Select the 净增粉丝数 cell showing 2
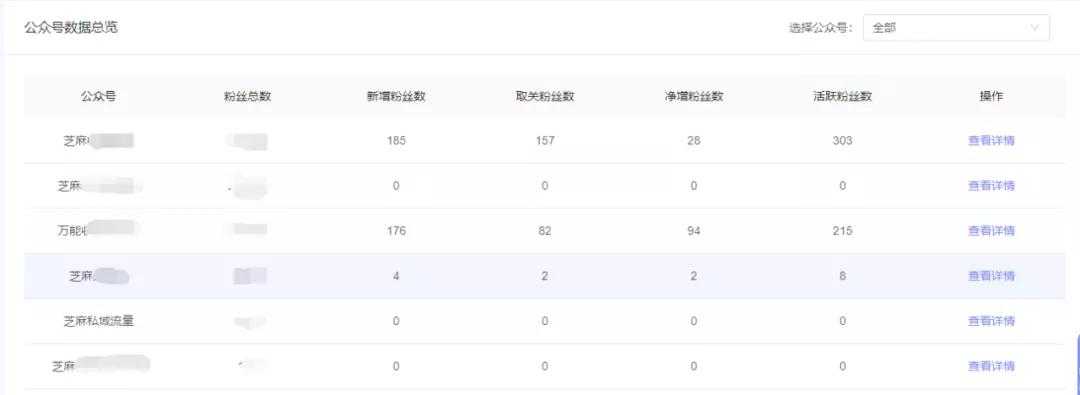The image size is (1080, 395). (694, 276)
